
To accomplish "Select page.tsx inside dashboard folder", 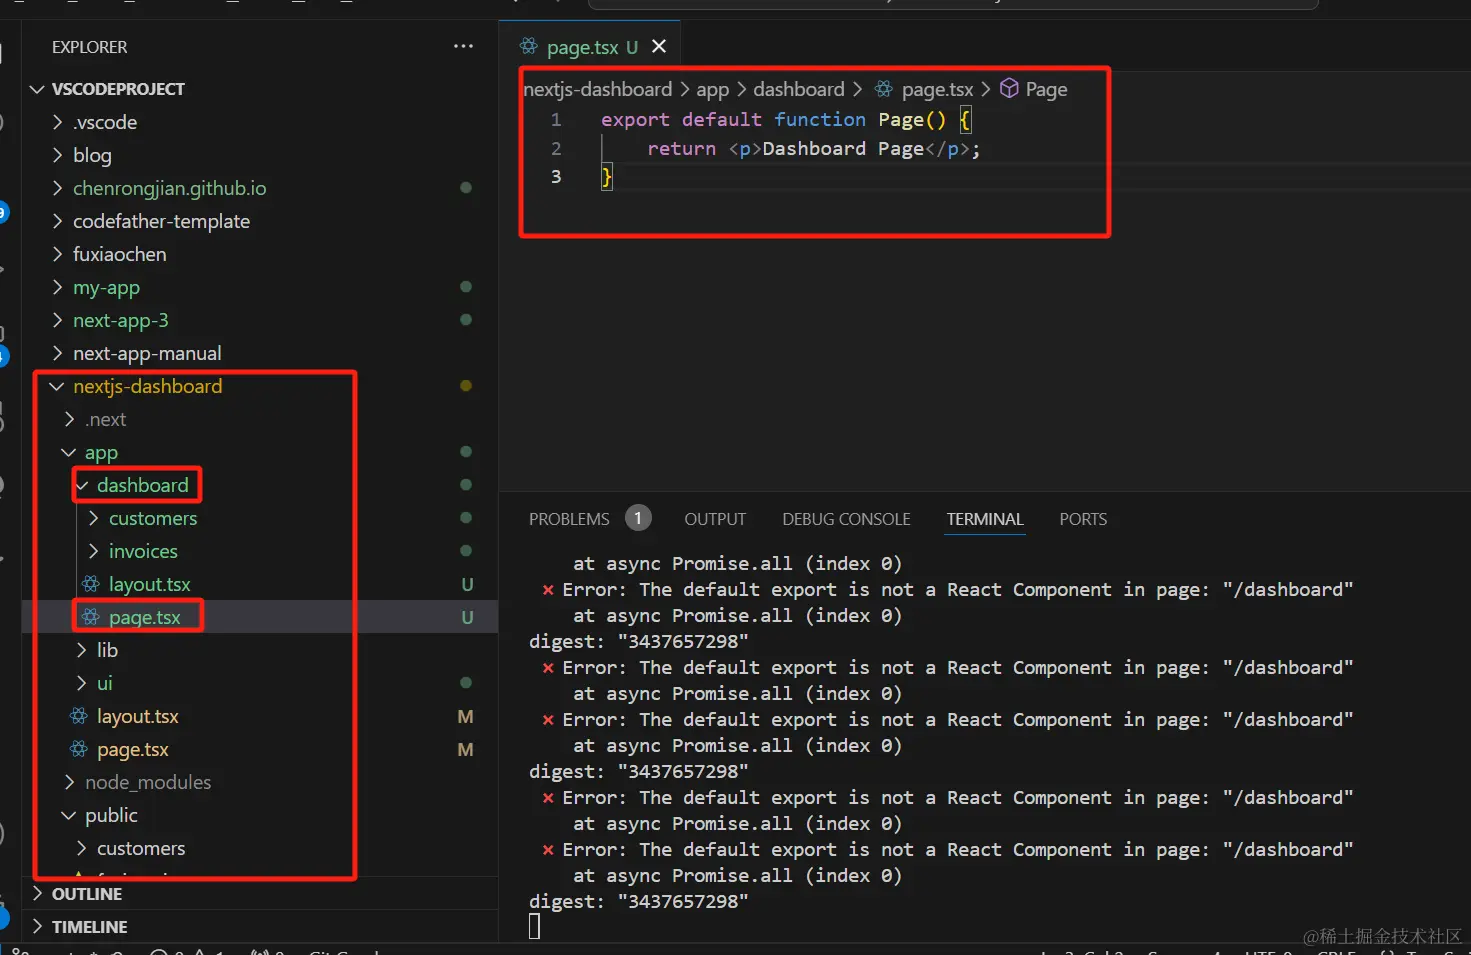I will (144, 617).
